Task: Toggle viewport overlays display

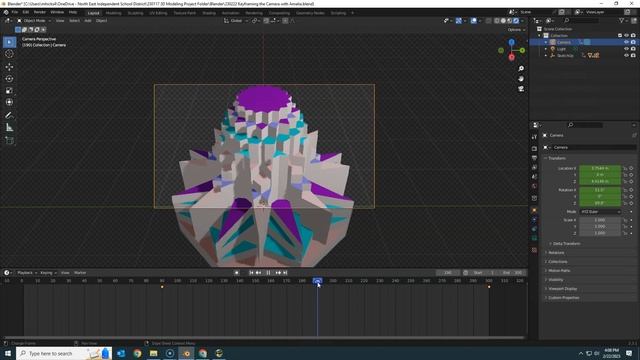Action: (473, 21)
